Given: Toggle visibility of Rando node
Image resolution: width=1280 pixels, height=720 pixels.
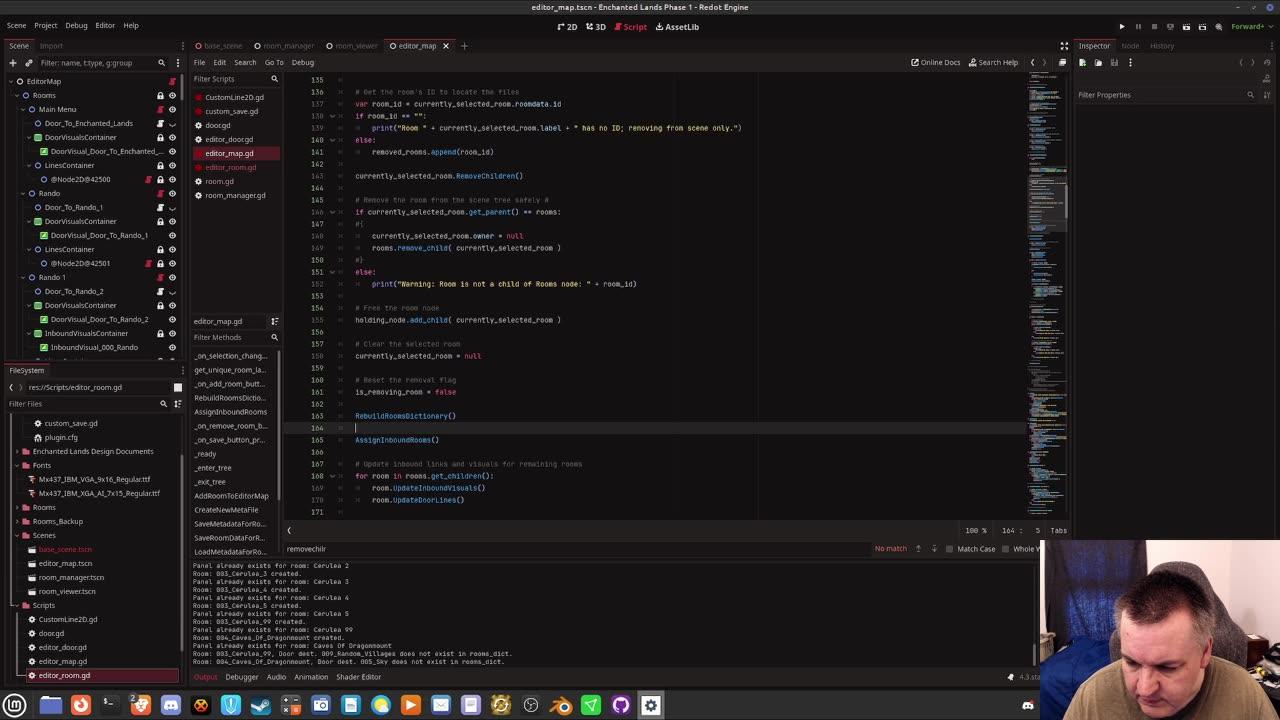Looking at the screenshot, I should (172, 193).
